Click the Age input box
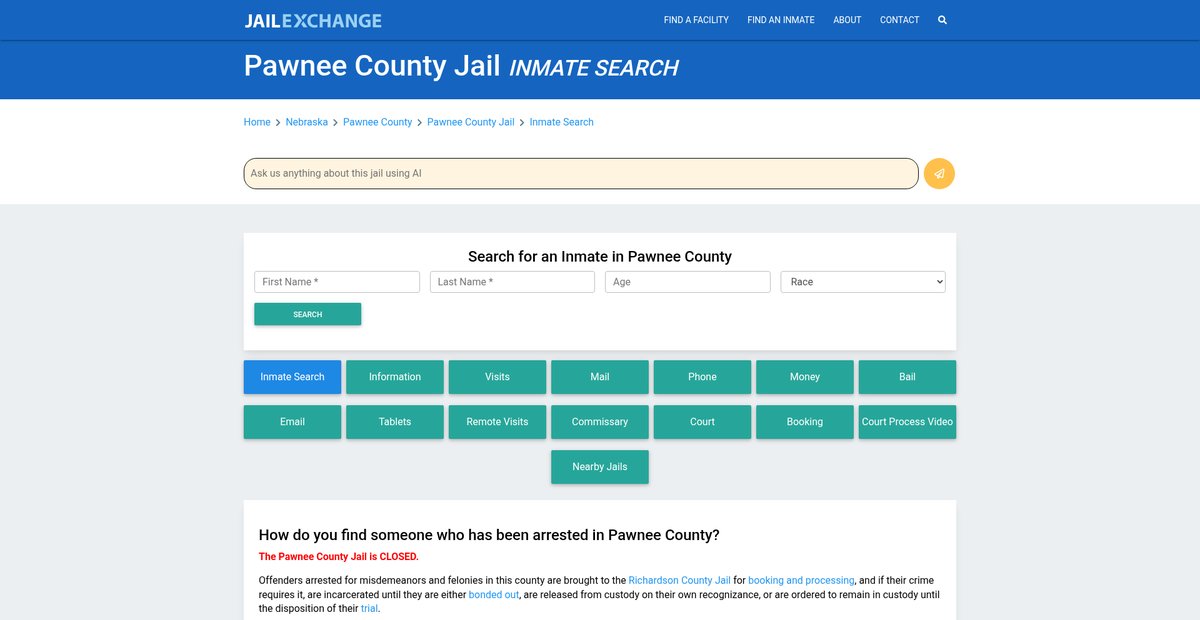The height and width of the screenshot is (620, 1200). click(x=687, y=282)
